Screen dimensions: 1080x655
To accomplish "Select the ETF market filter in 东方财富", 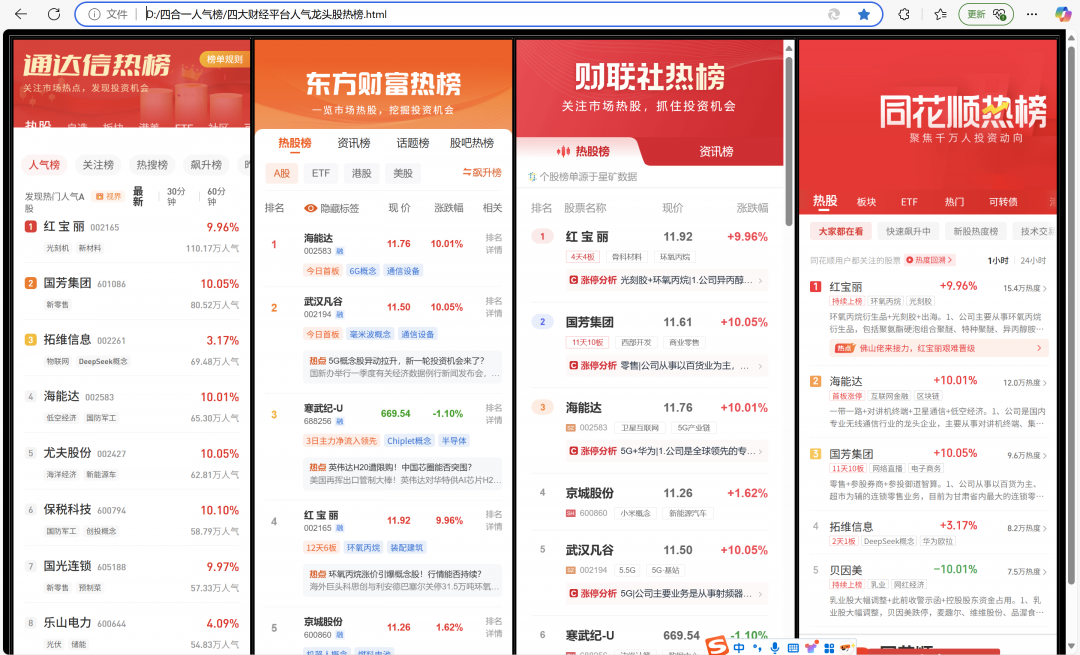I will click(321, 173).
